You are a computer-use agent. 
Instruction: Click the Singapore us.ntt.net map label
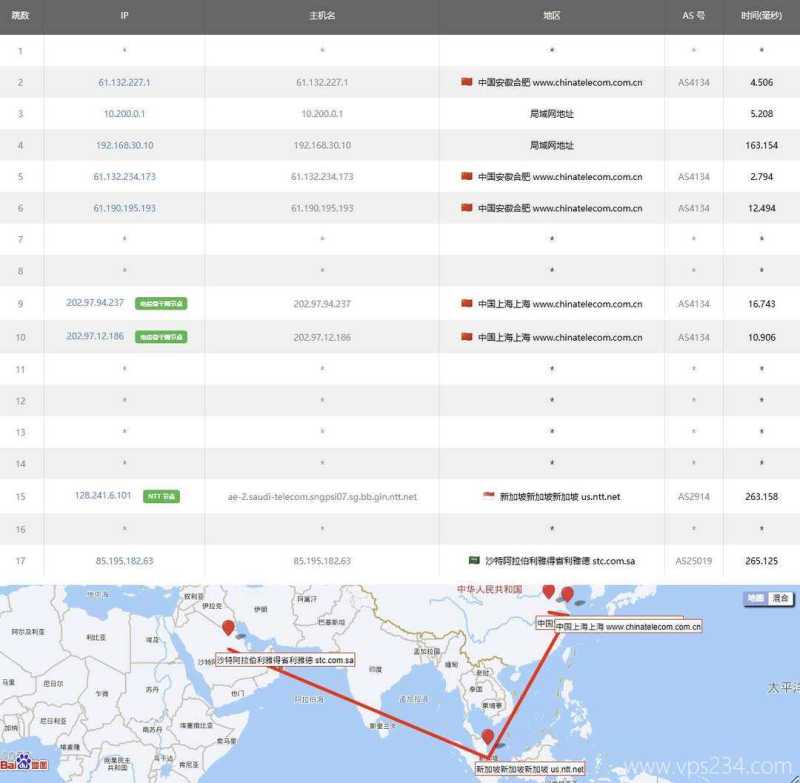(529, 770)
